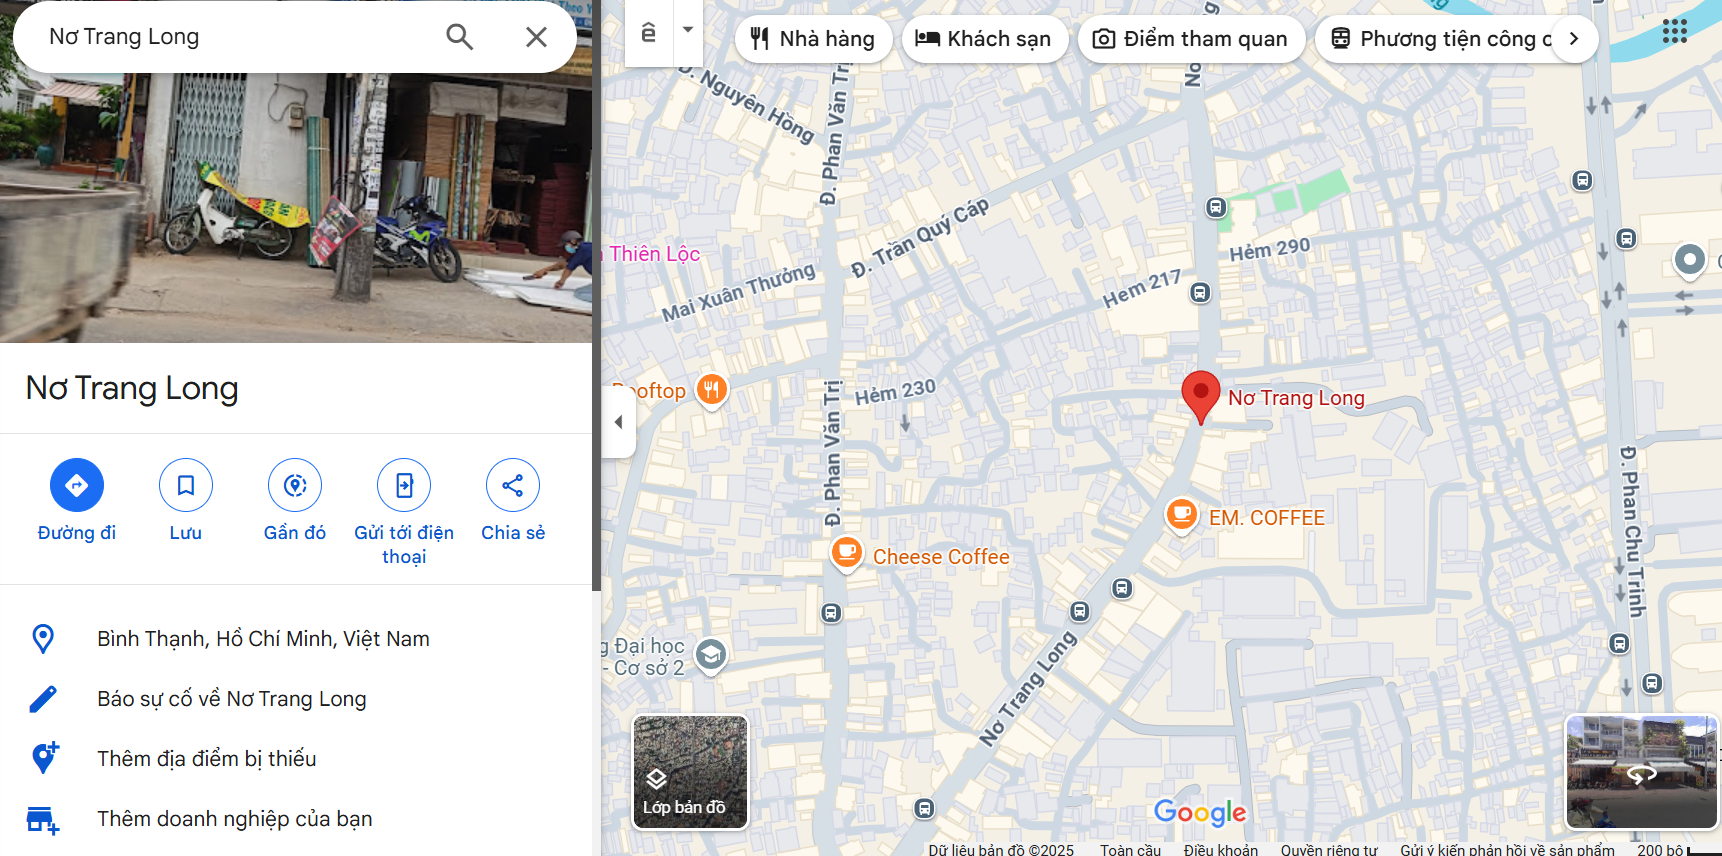Click the bus stop icon near Hẻm 217
Viewport: 1722px width, 856px height.
[1200, 293]
